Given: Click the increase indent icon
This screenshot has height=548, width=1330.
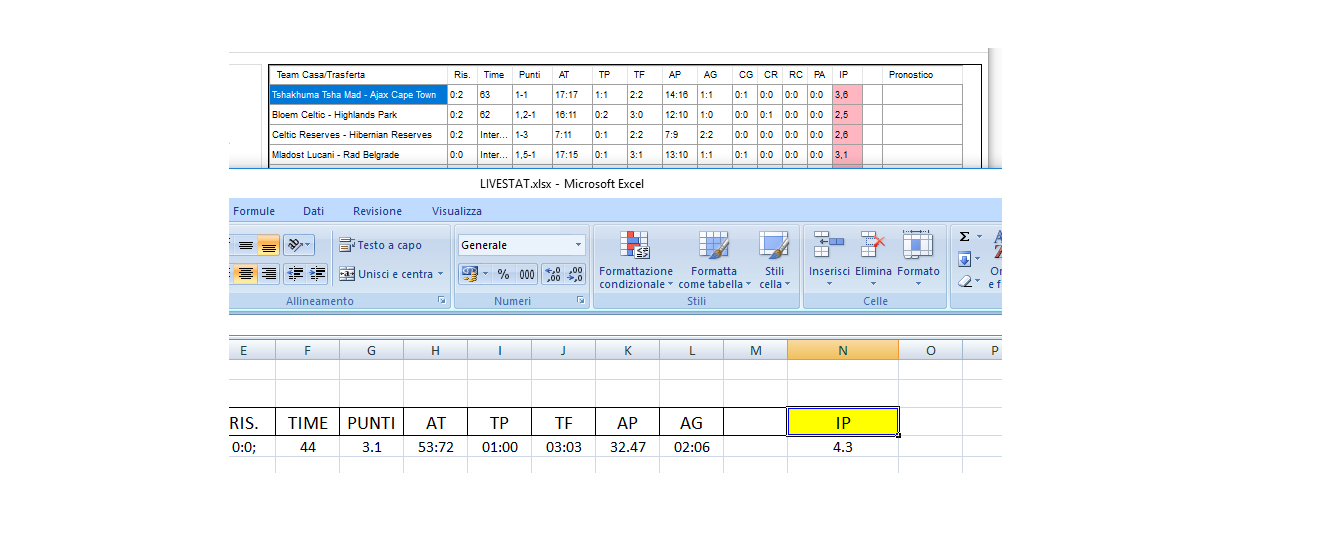Looking at the screenshot, I should click(x=318, y=273).
